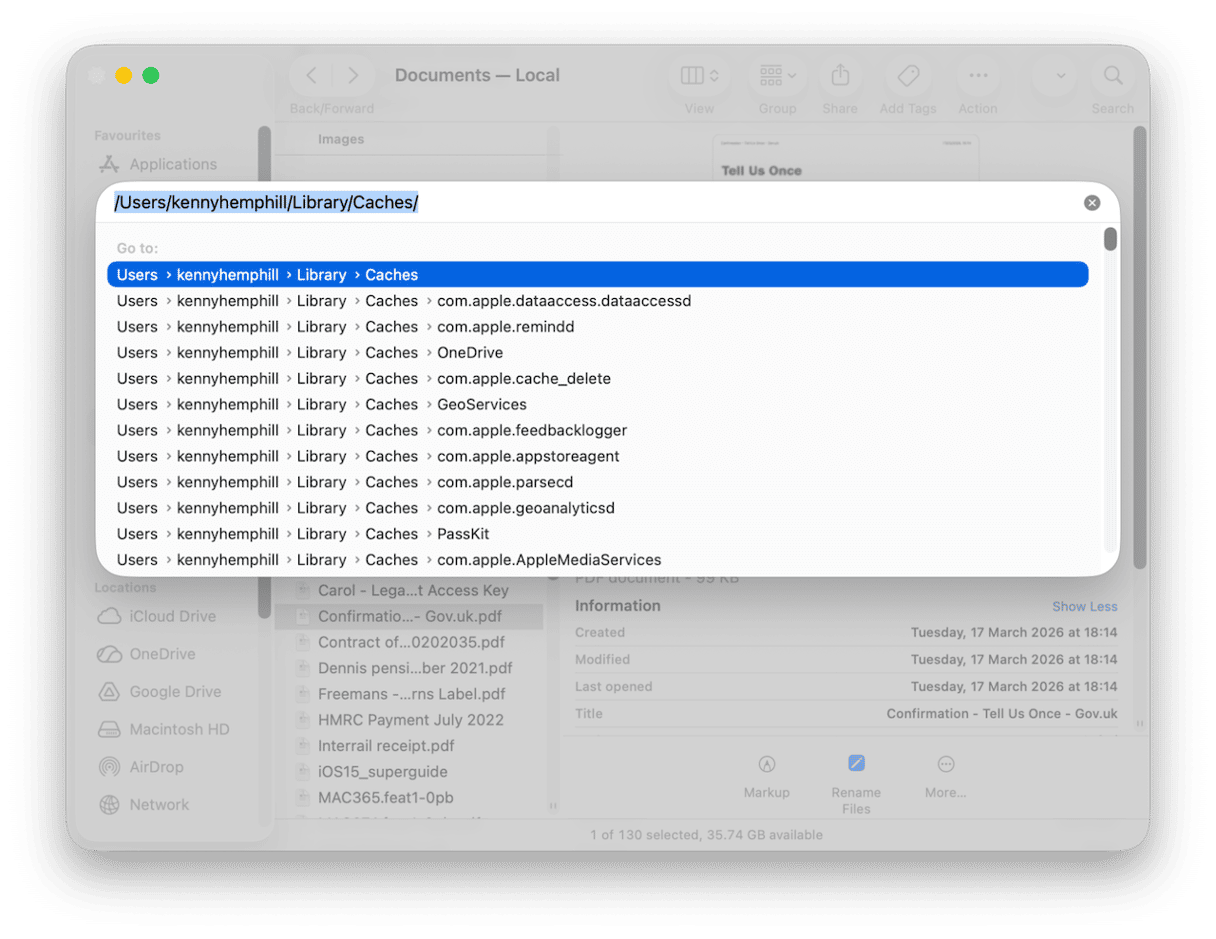The image size is (1216, 939).
Task: Clear the path field with the X button
Action: (1092, 202)
